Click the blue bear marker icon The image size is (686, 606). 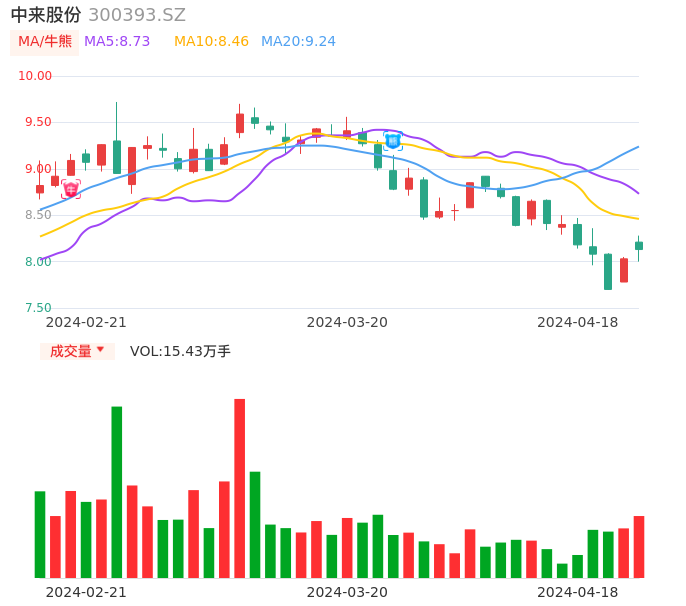point(393,141)
